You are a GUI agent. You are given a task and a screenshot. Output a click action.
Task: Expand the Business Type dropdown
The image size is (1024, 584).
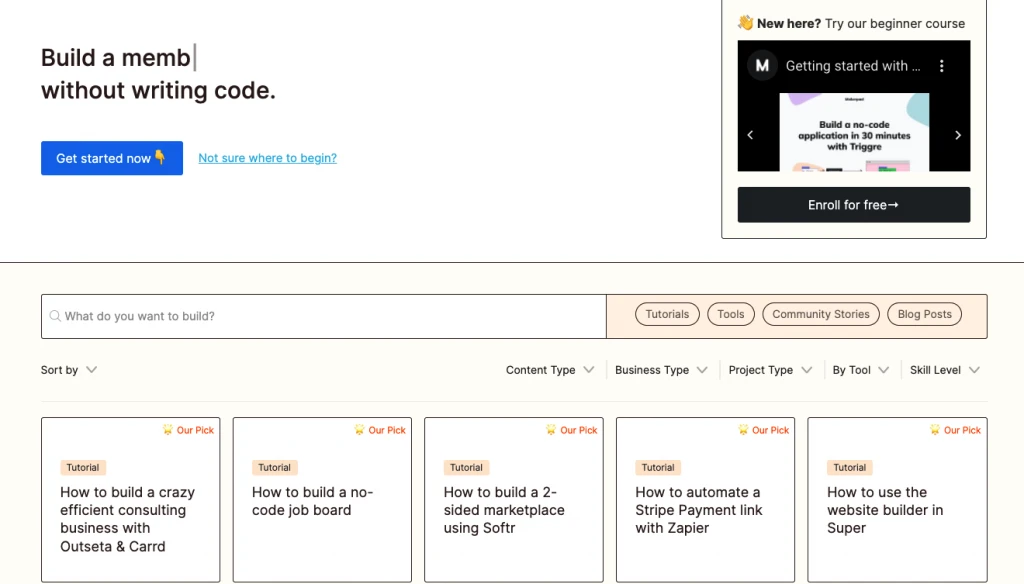[661, 370]
